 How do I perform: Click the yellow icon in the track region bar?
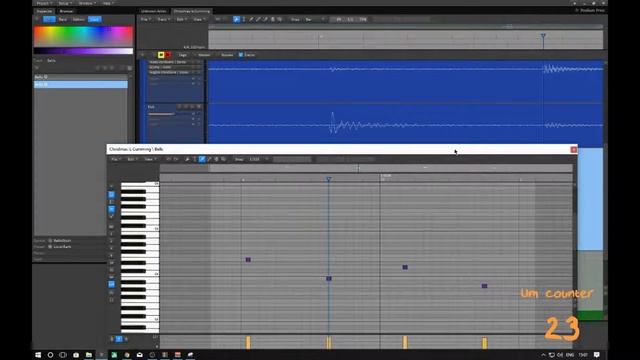pyautogui.click(x=161, y=55)
